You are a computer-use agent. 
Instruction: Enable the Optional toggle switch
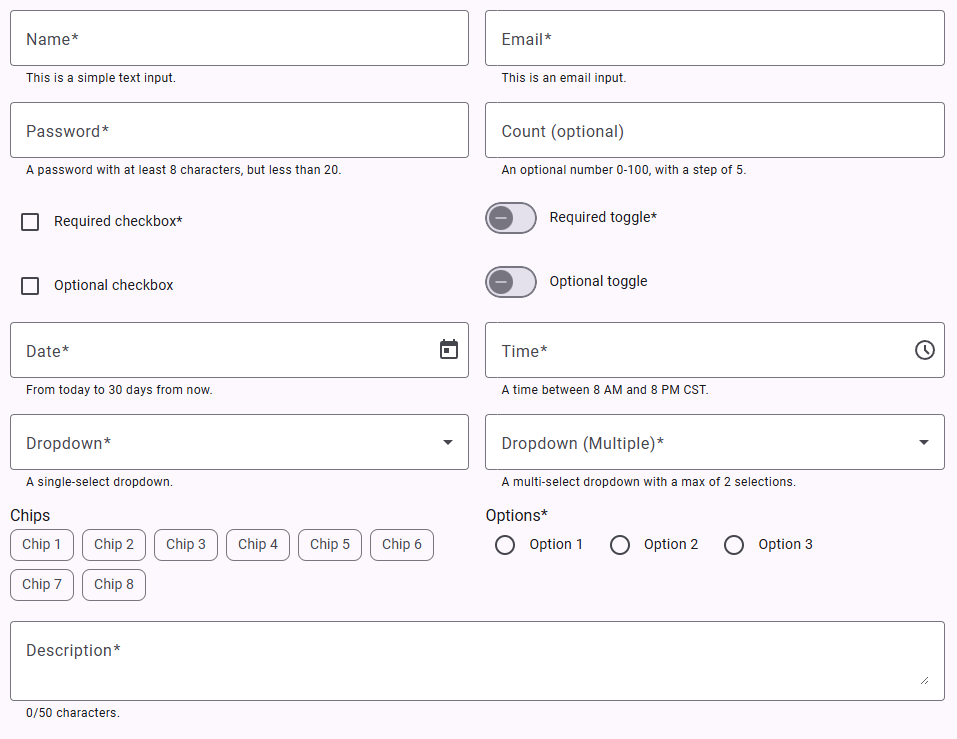coord(511,282)
